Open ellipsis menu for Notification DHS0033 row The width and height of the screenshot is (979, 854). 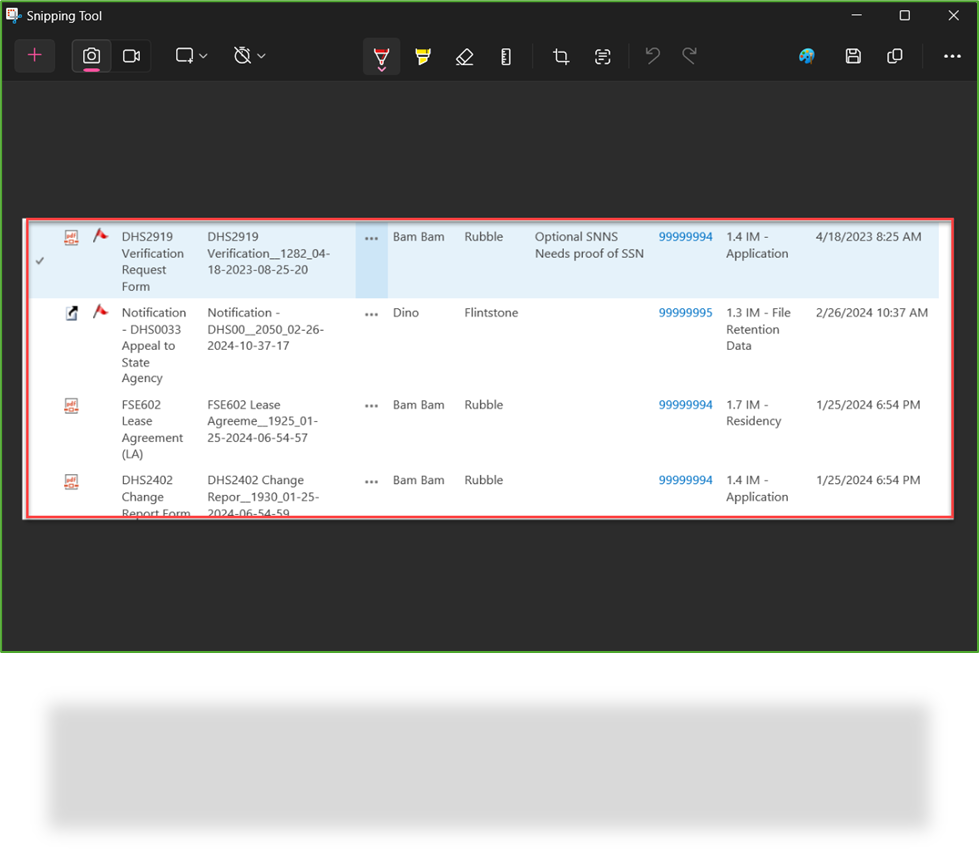coord(371,314)
